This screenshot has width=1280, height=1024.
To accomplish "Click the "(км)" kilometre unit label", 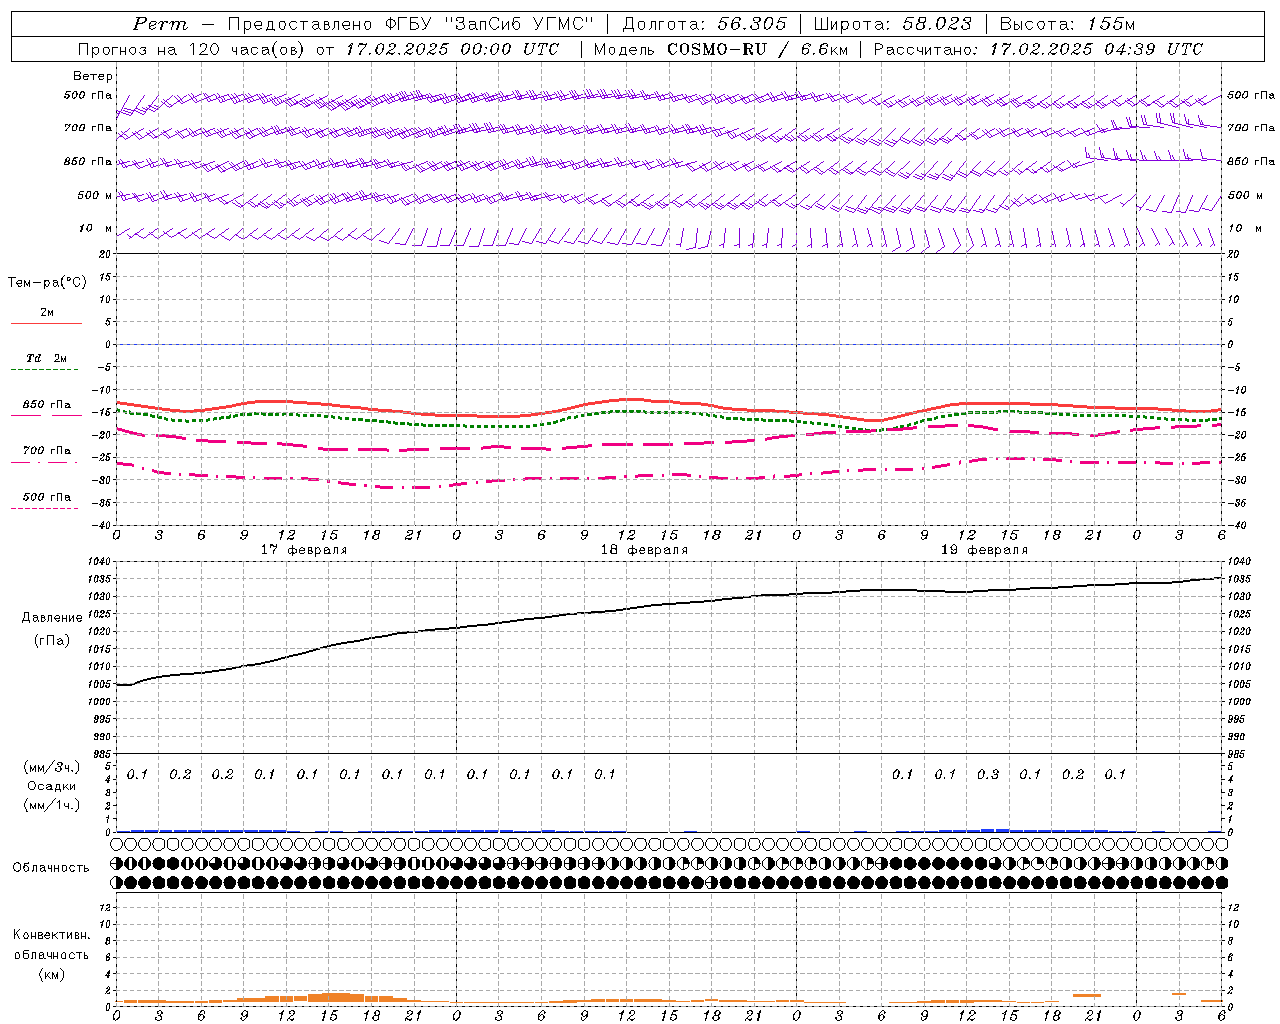I will 52,974.
